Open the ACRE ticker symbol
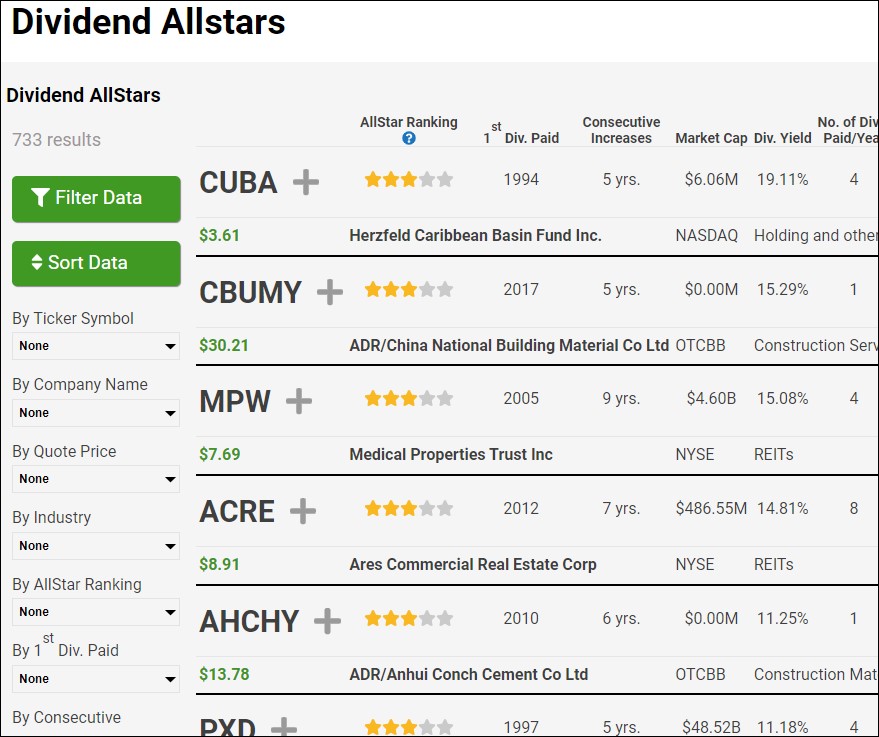The height and width of the screenshot is (737, 879). coord(237,511)
